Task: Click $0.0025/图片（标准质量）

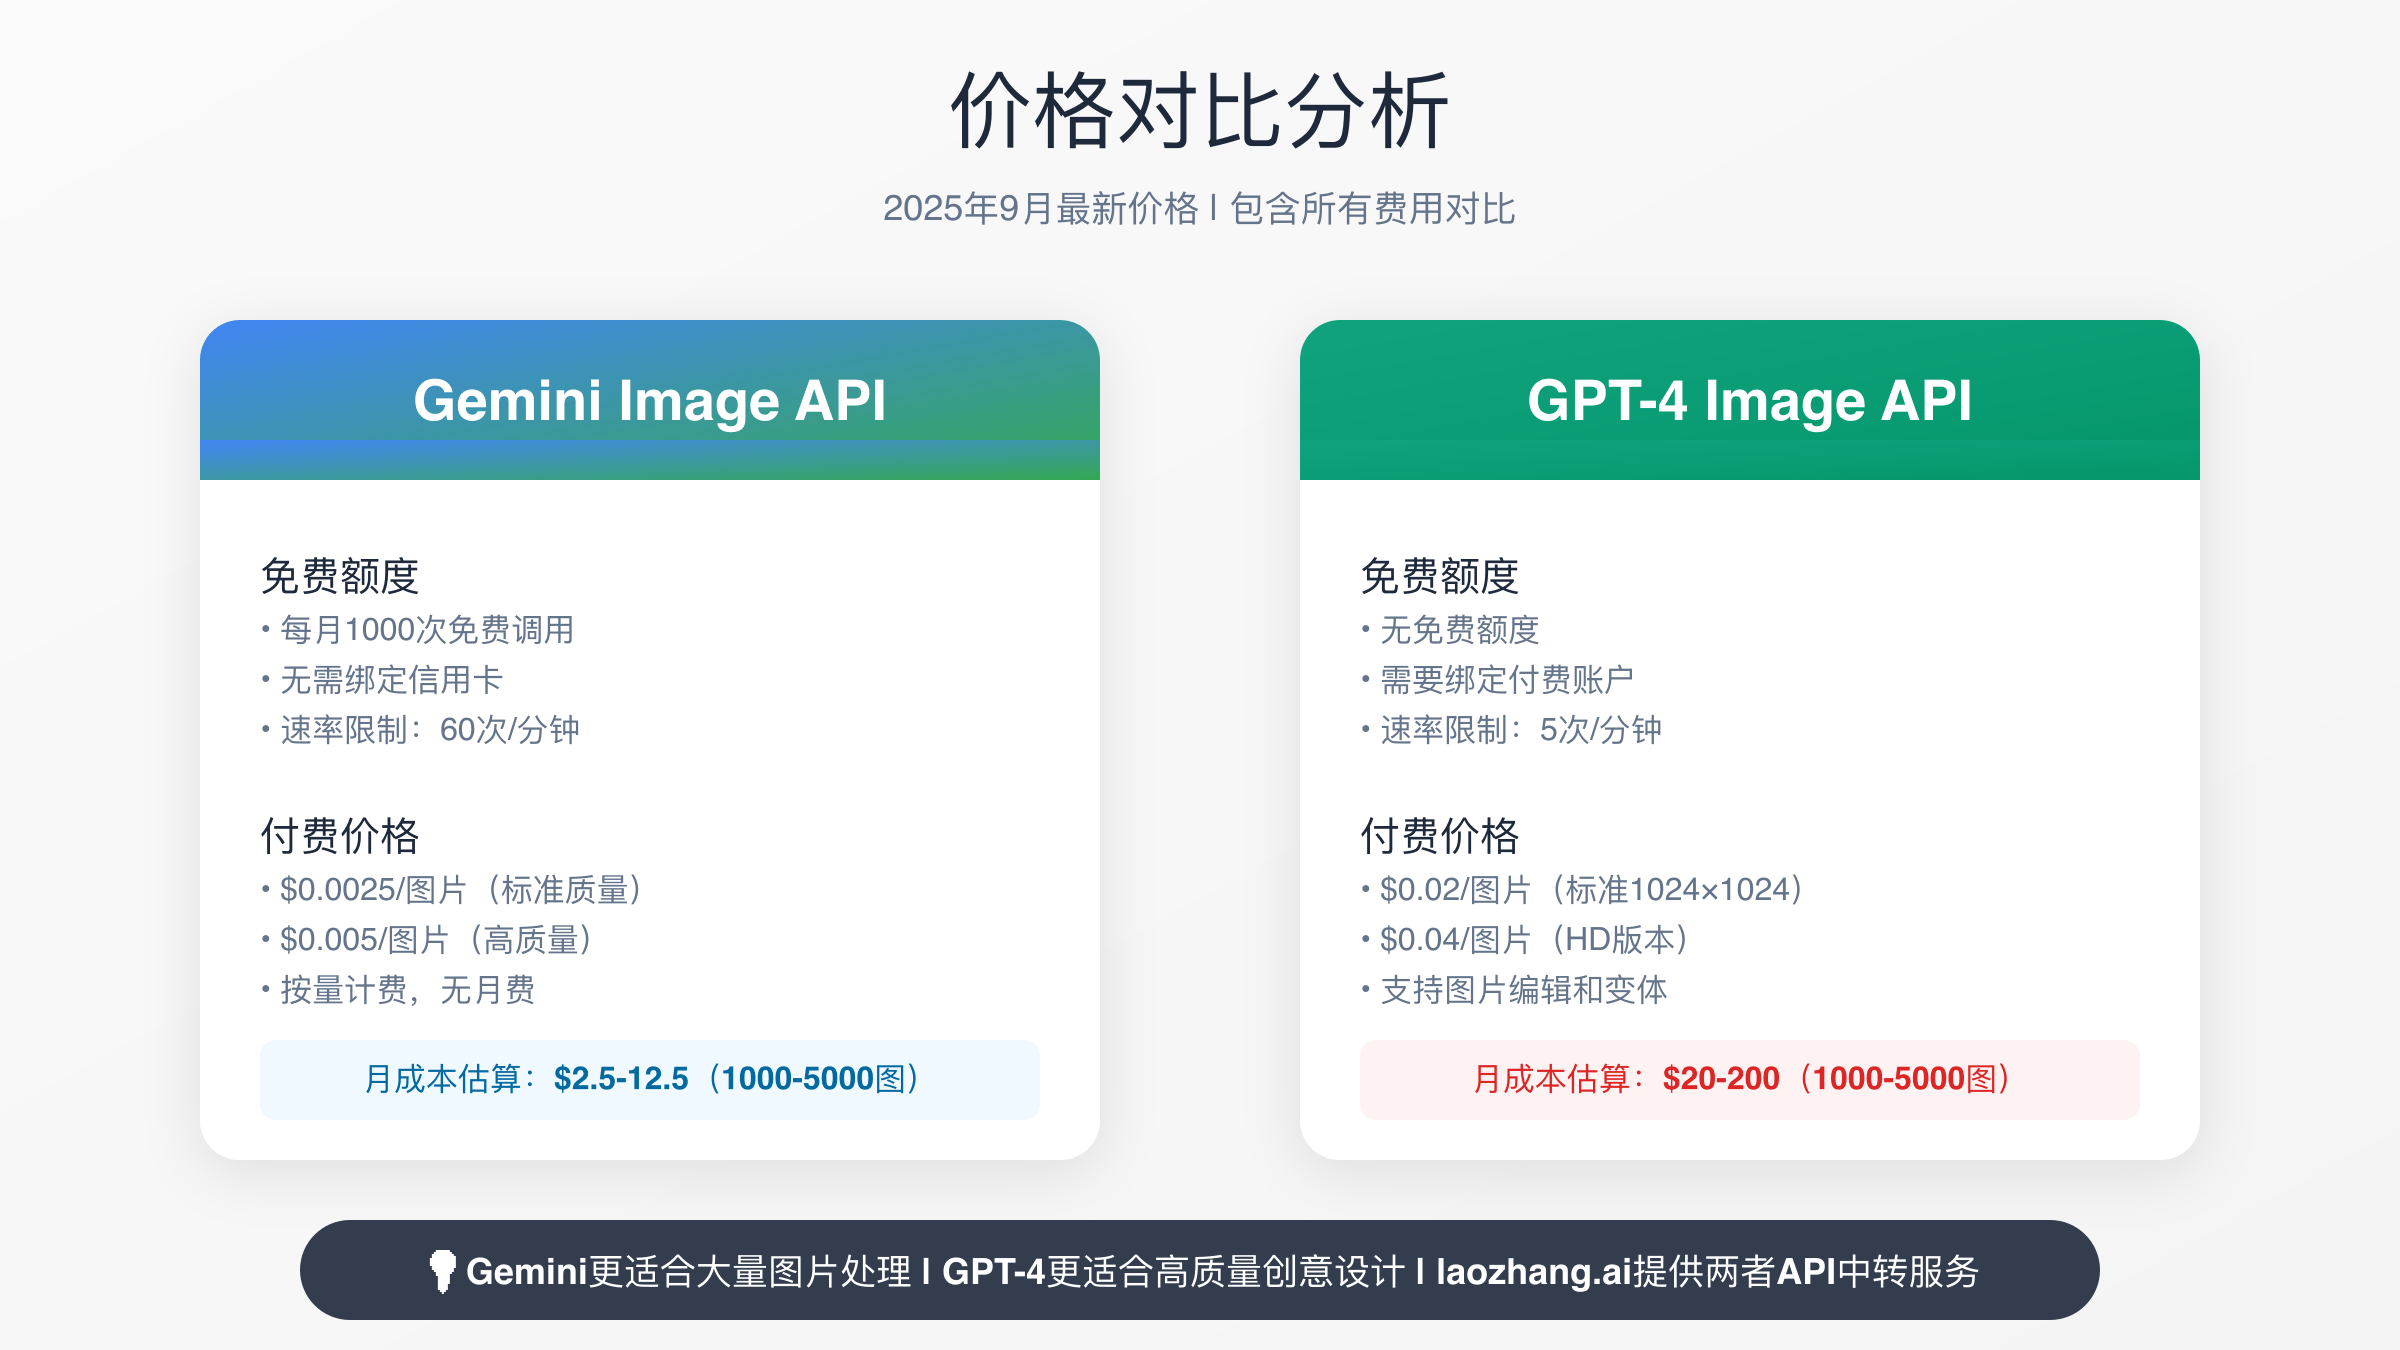Action: [461, 890]
